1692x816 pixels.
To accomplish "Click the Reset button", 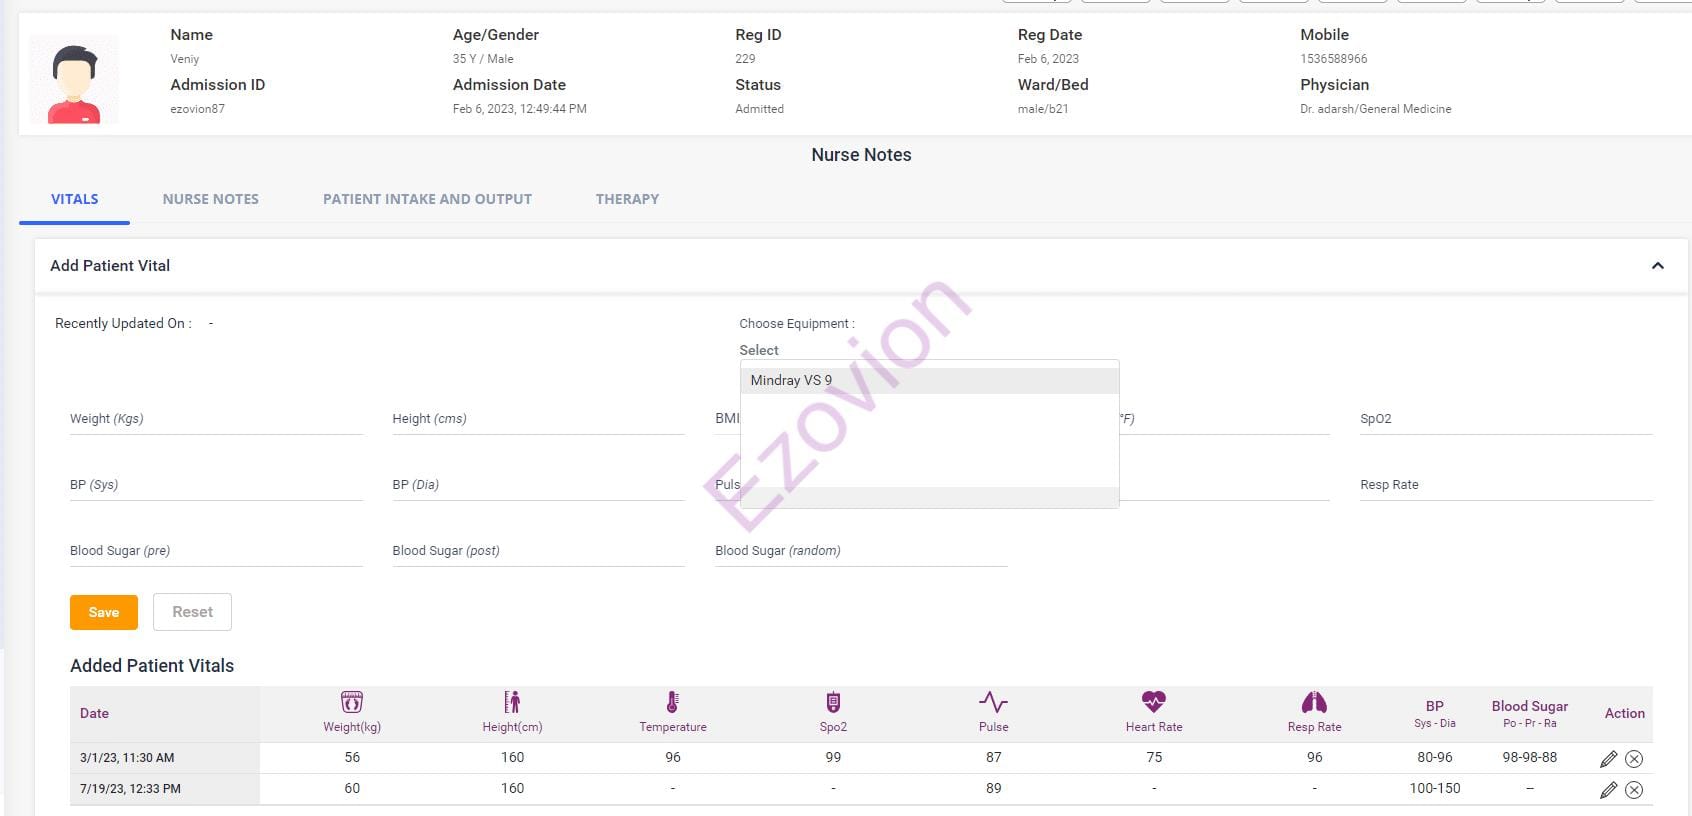I will point(192,612).
